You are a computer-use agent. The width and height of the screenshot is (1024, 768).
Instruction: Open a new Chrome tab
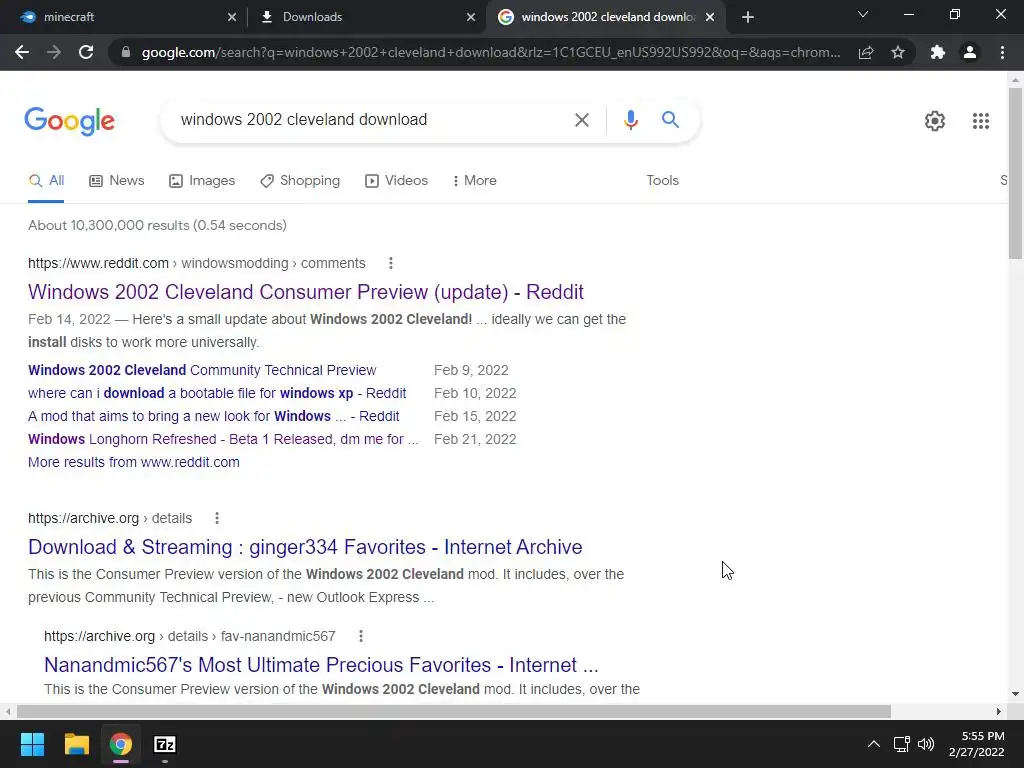748,17
